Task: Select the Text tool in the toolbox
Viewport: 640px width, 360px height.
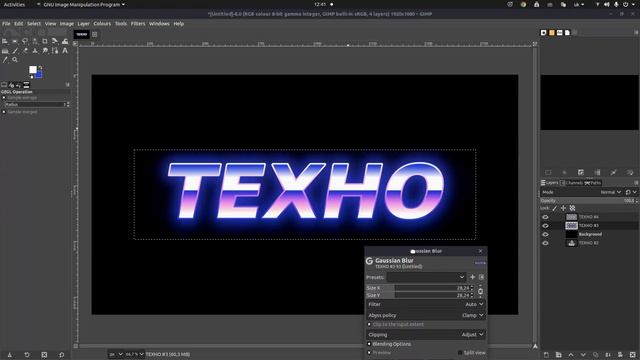Action: point(65,51)
